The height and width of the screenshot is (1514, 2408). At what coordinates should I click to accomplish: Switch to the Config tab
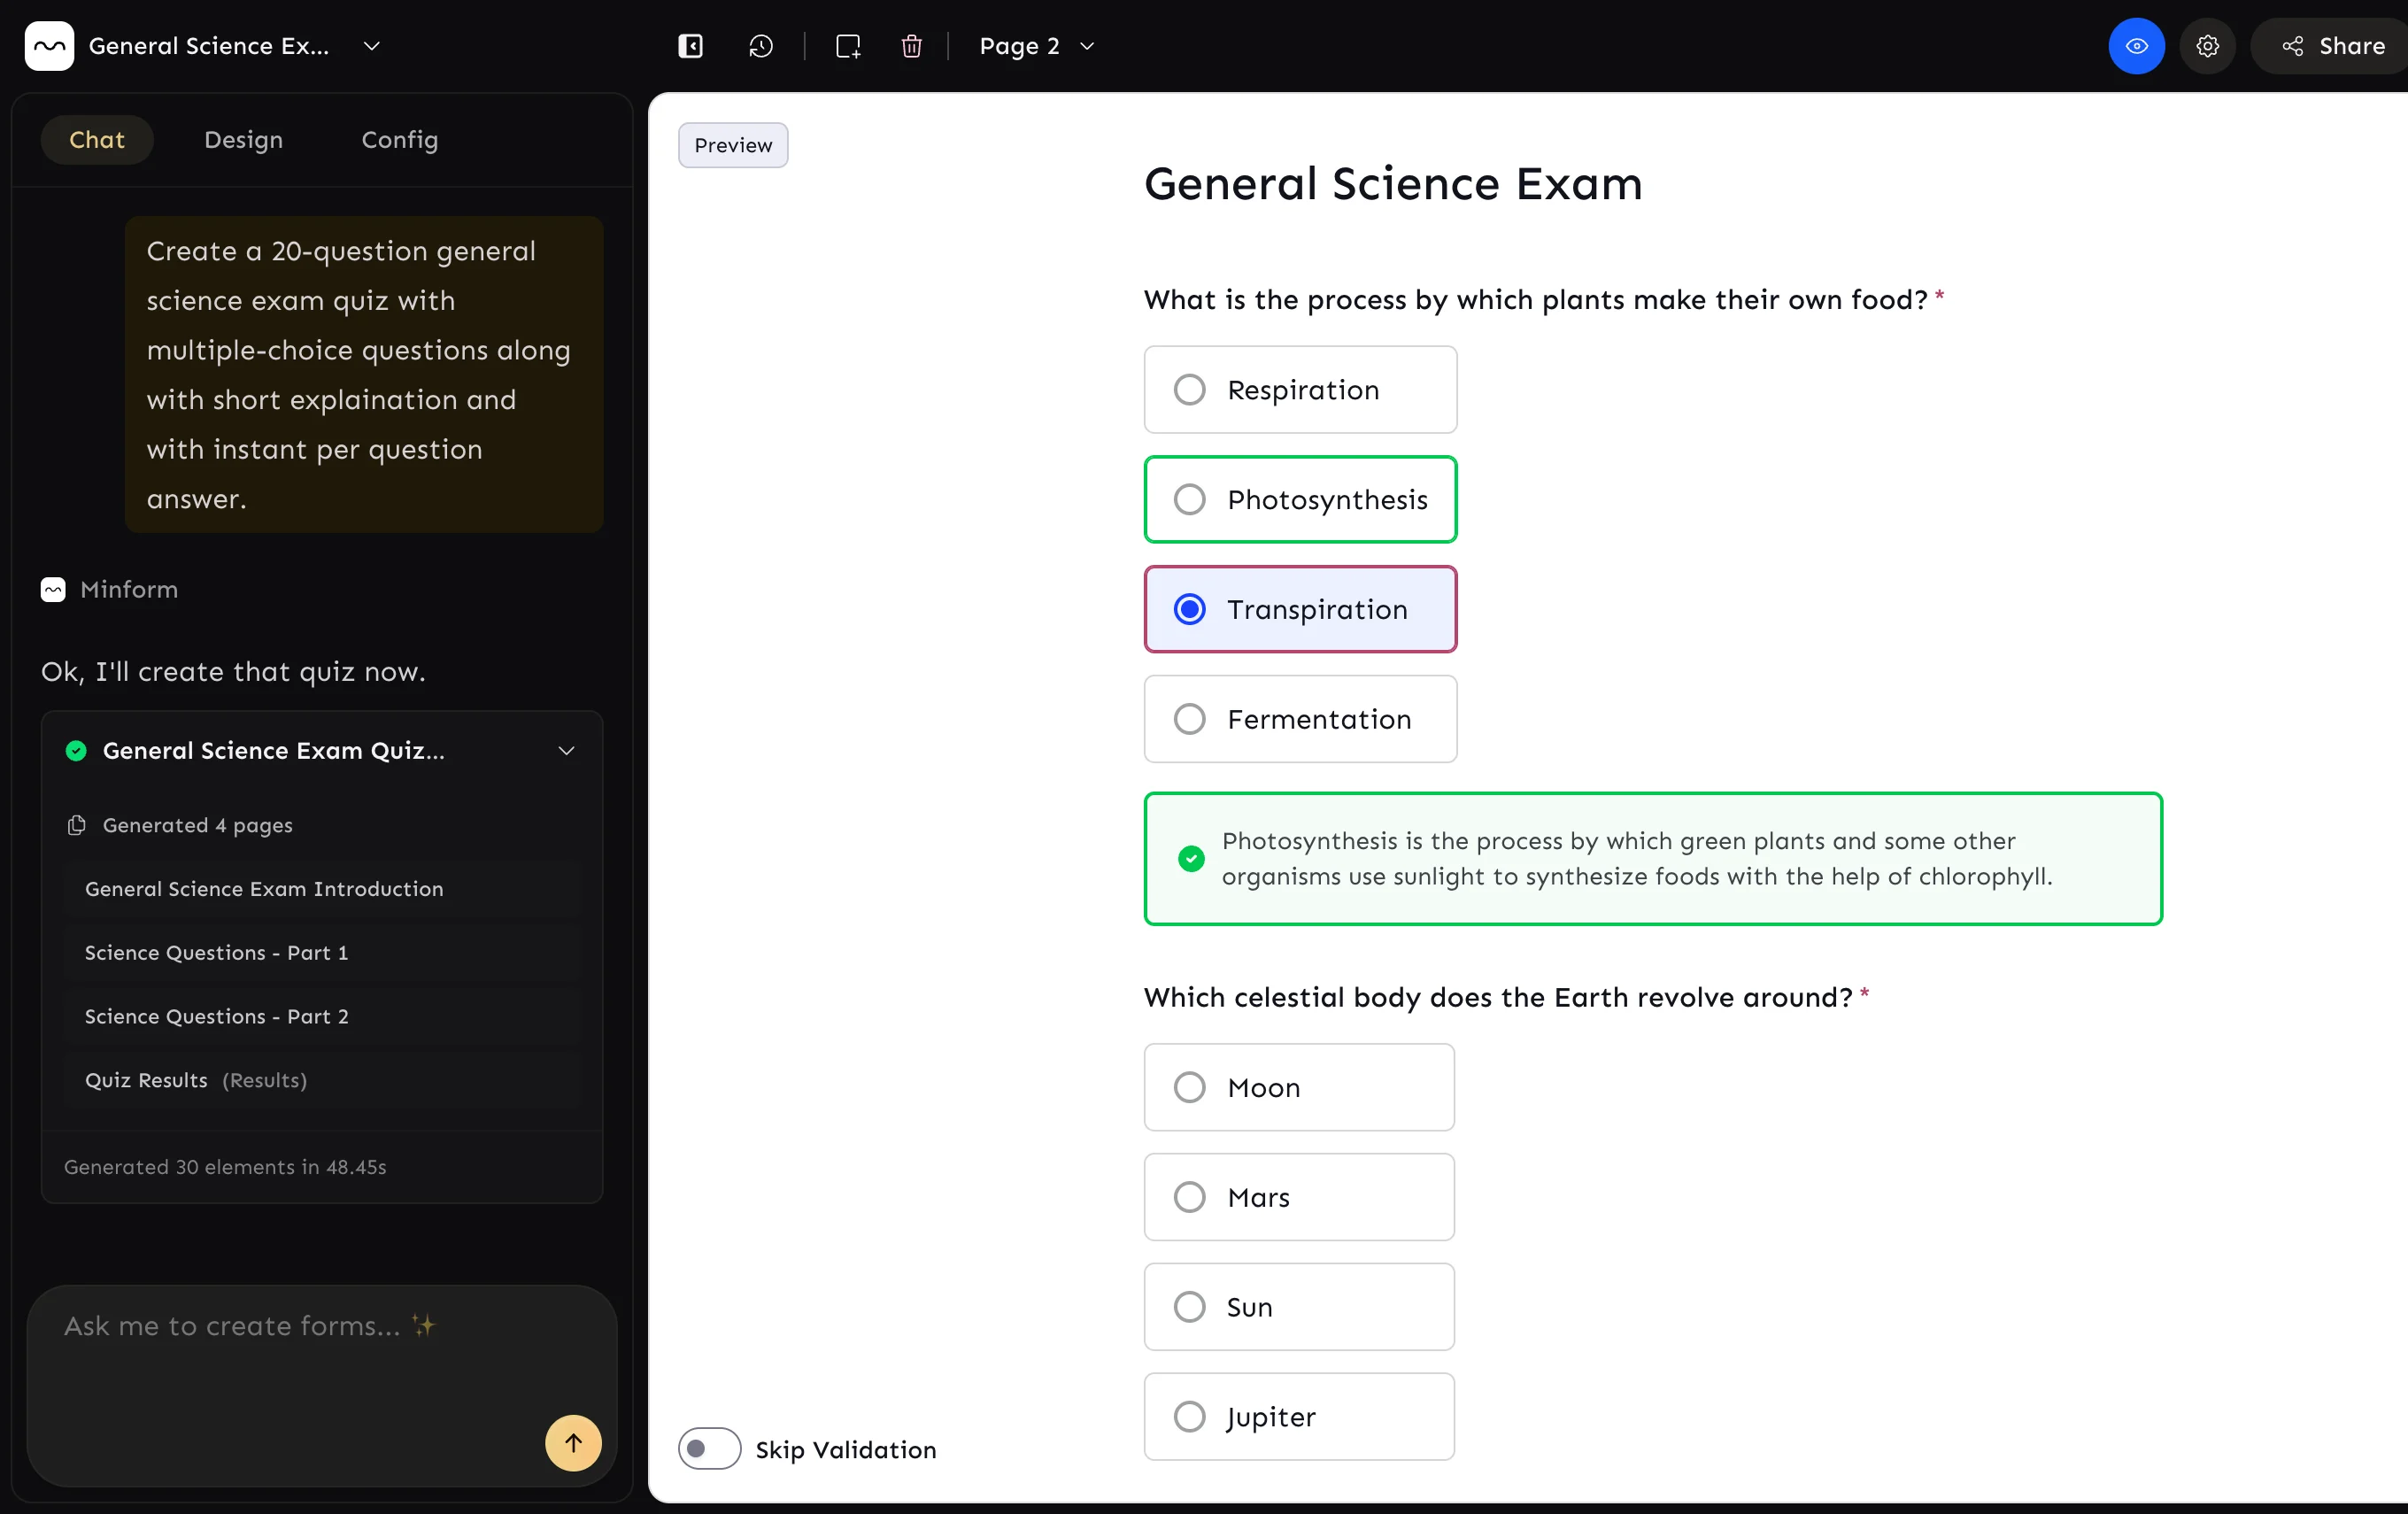pyautogui.click(x=399, y=140)
